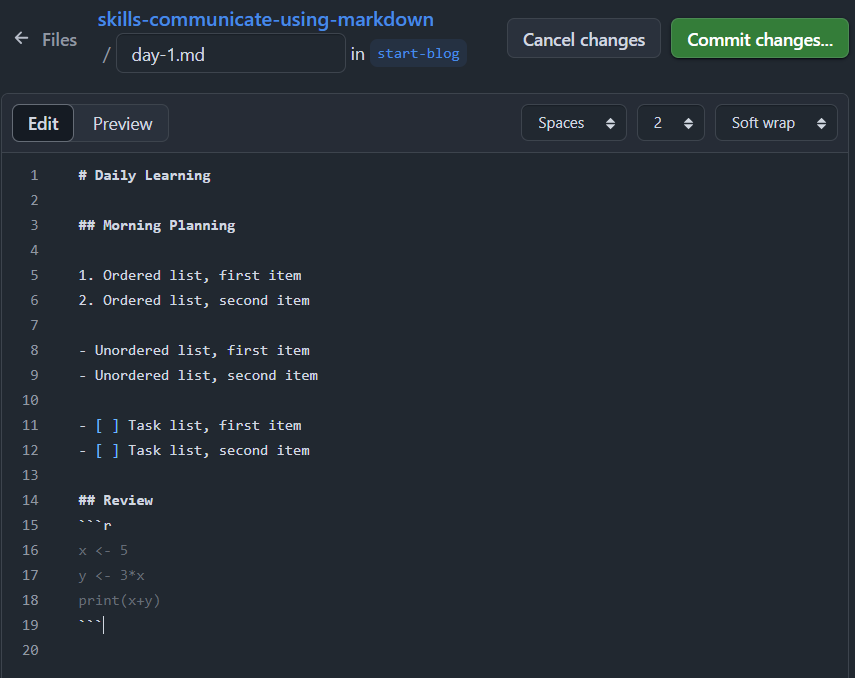
Task: Click the '# Daily Learning' heading line
Action: pyautogui.click(x=144, y=175)
